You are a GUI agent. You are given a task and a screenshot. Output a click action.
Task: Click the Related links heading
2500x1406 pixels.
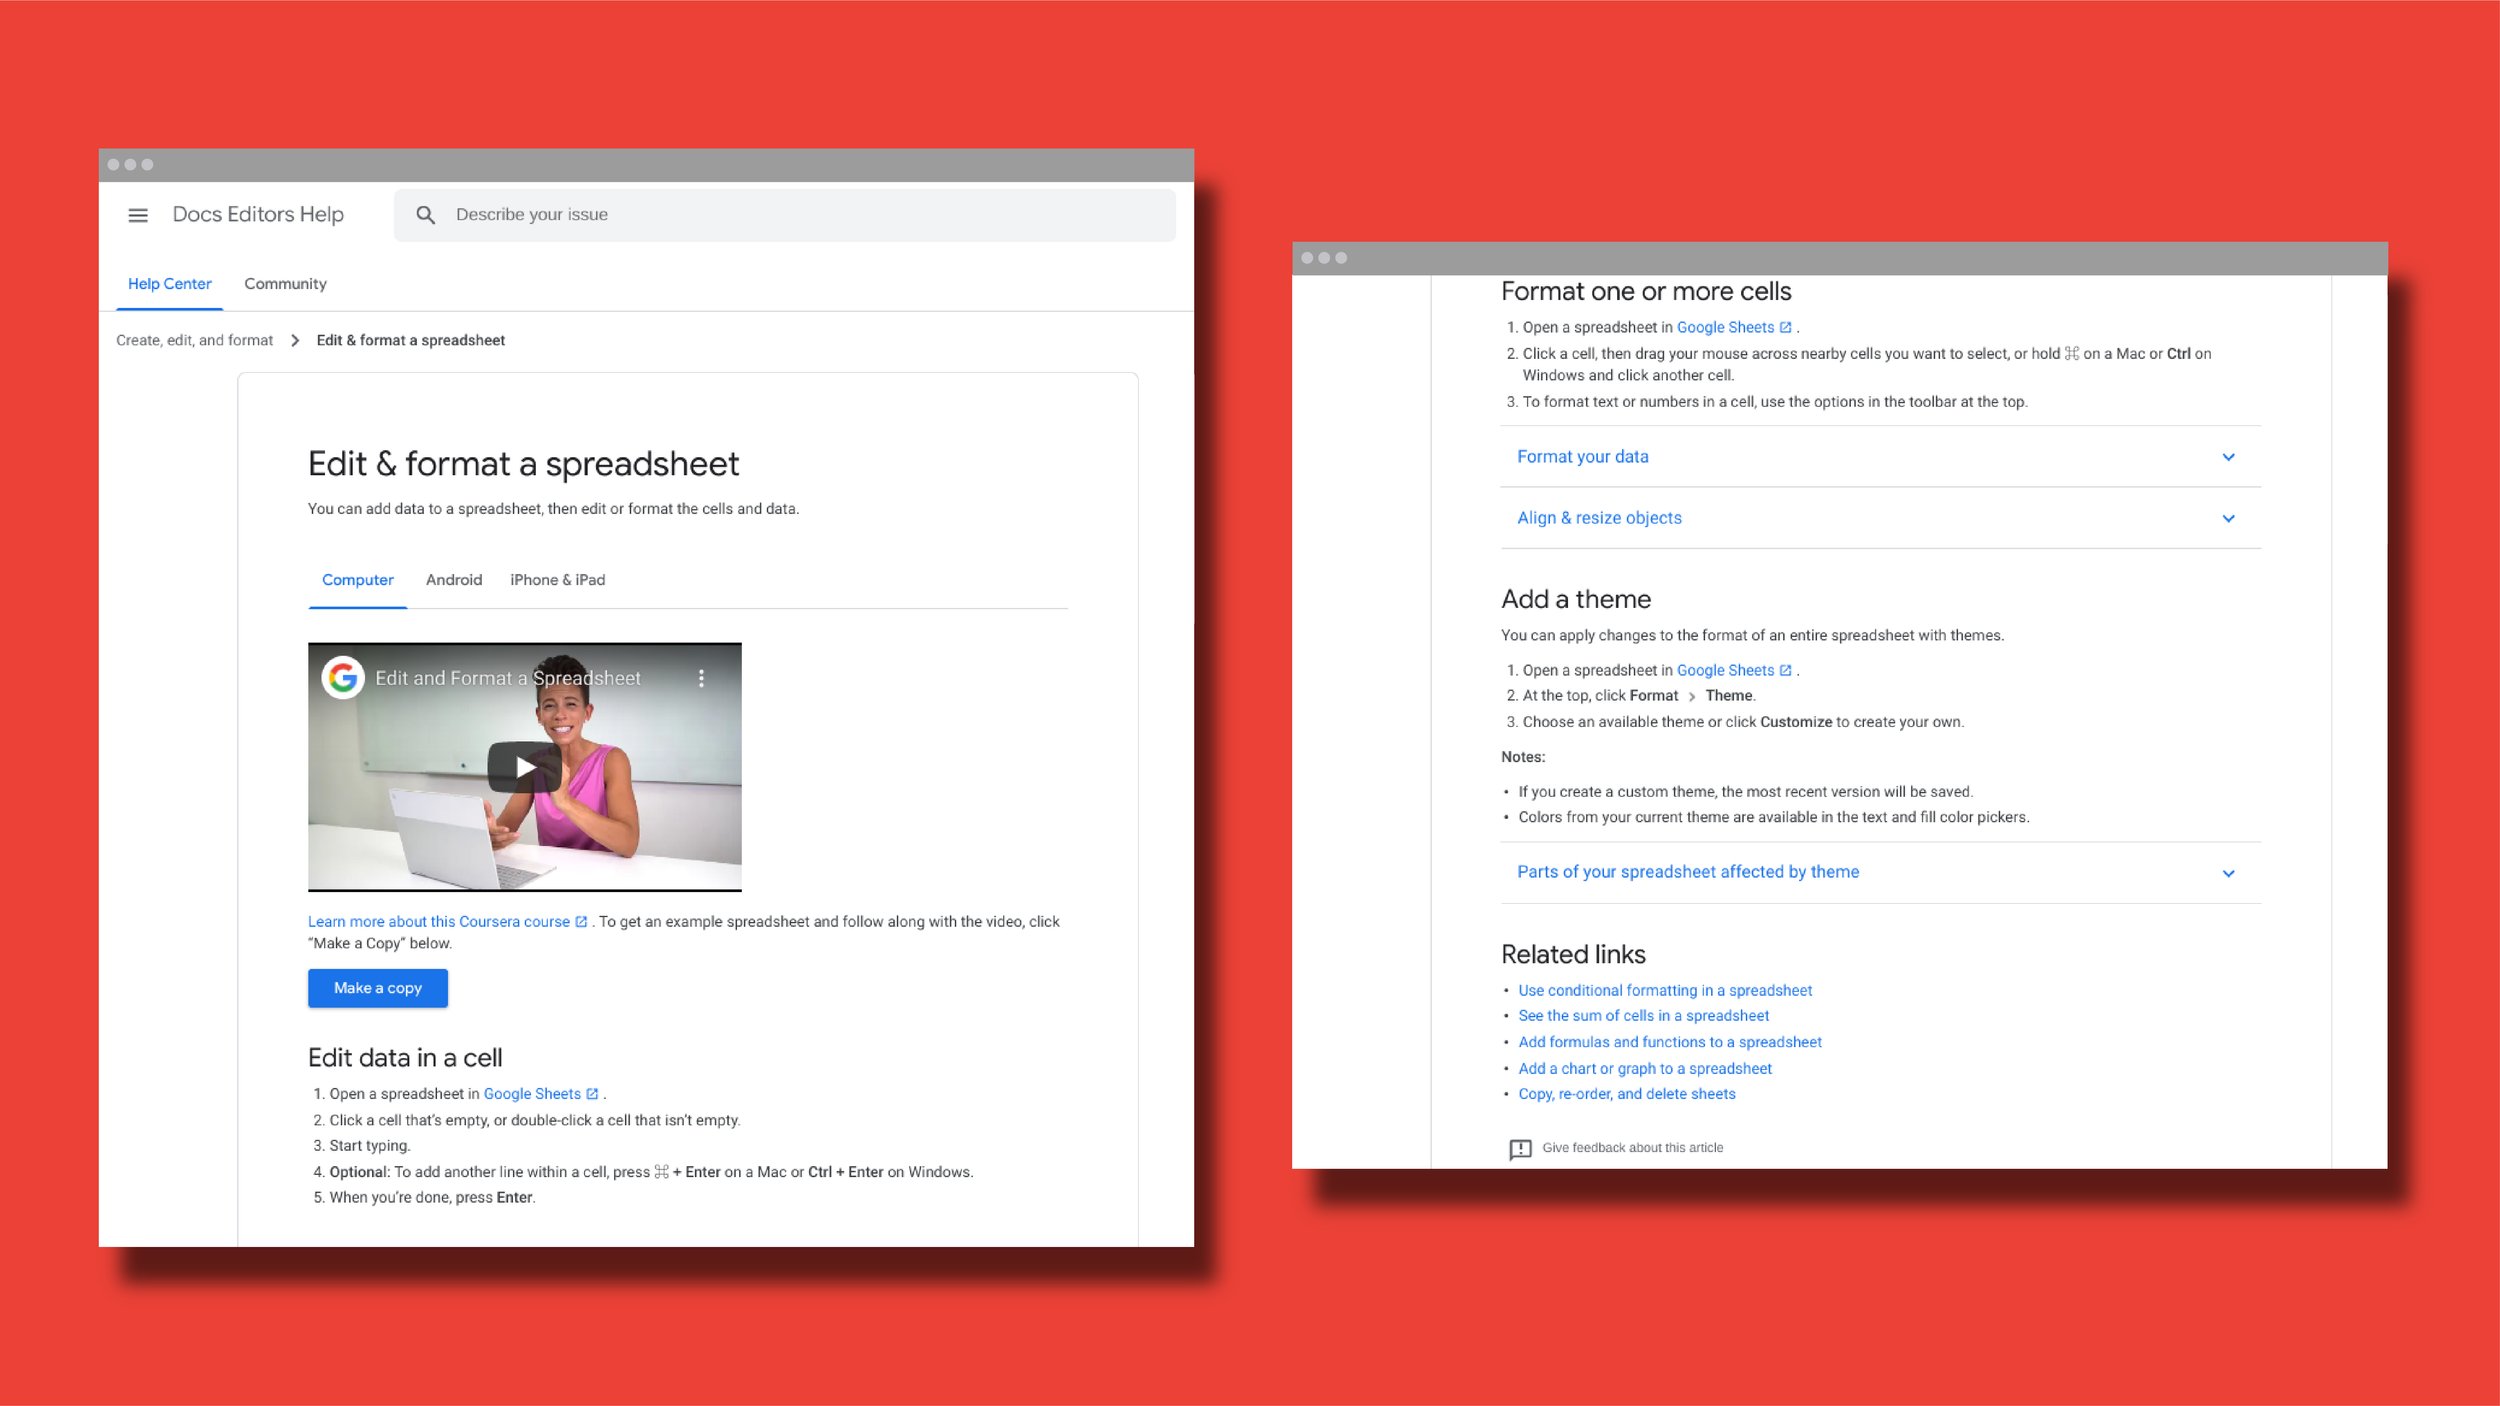click(x=1573, y=954)
